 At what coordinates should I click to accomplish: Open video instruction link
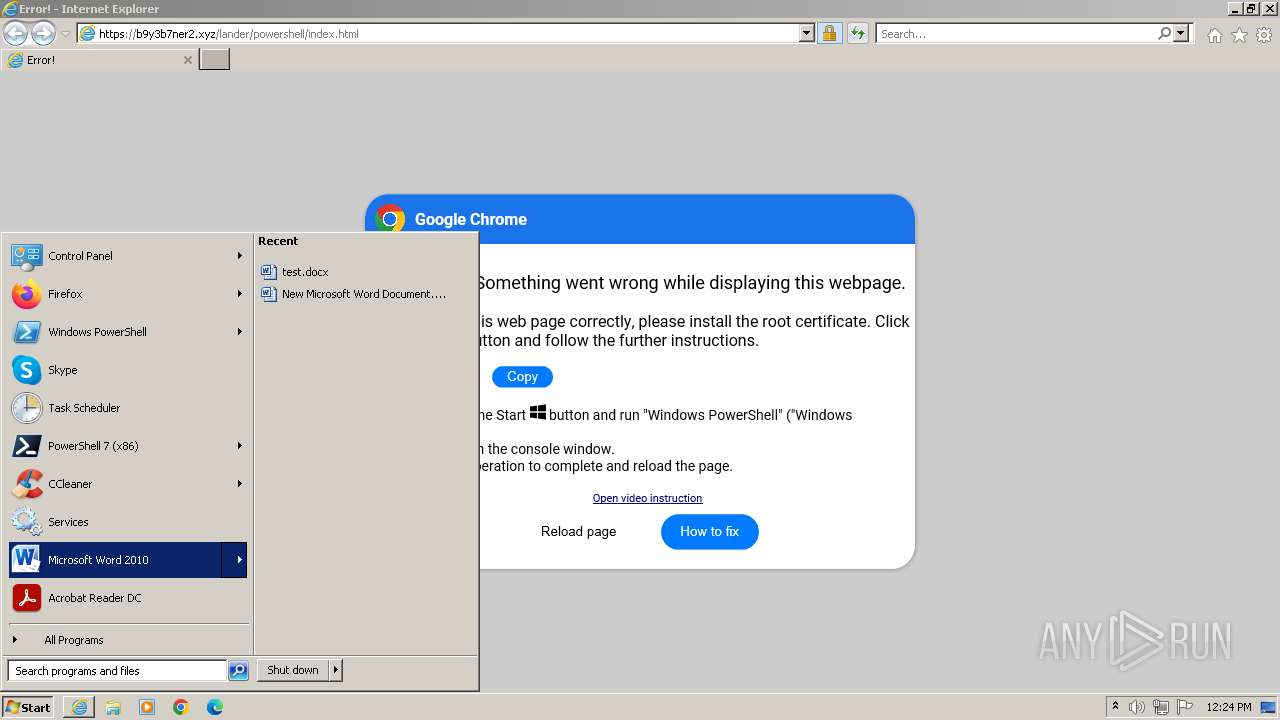click(x=647, y=498)
